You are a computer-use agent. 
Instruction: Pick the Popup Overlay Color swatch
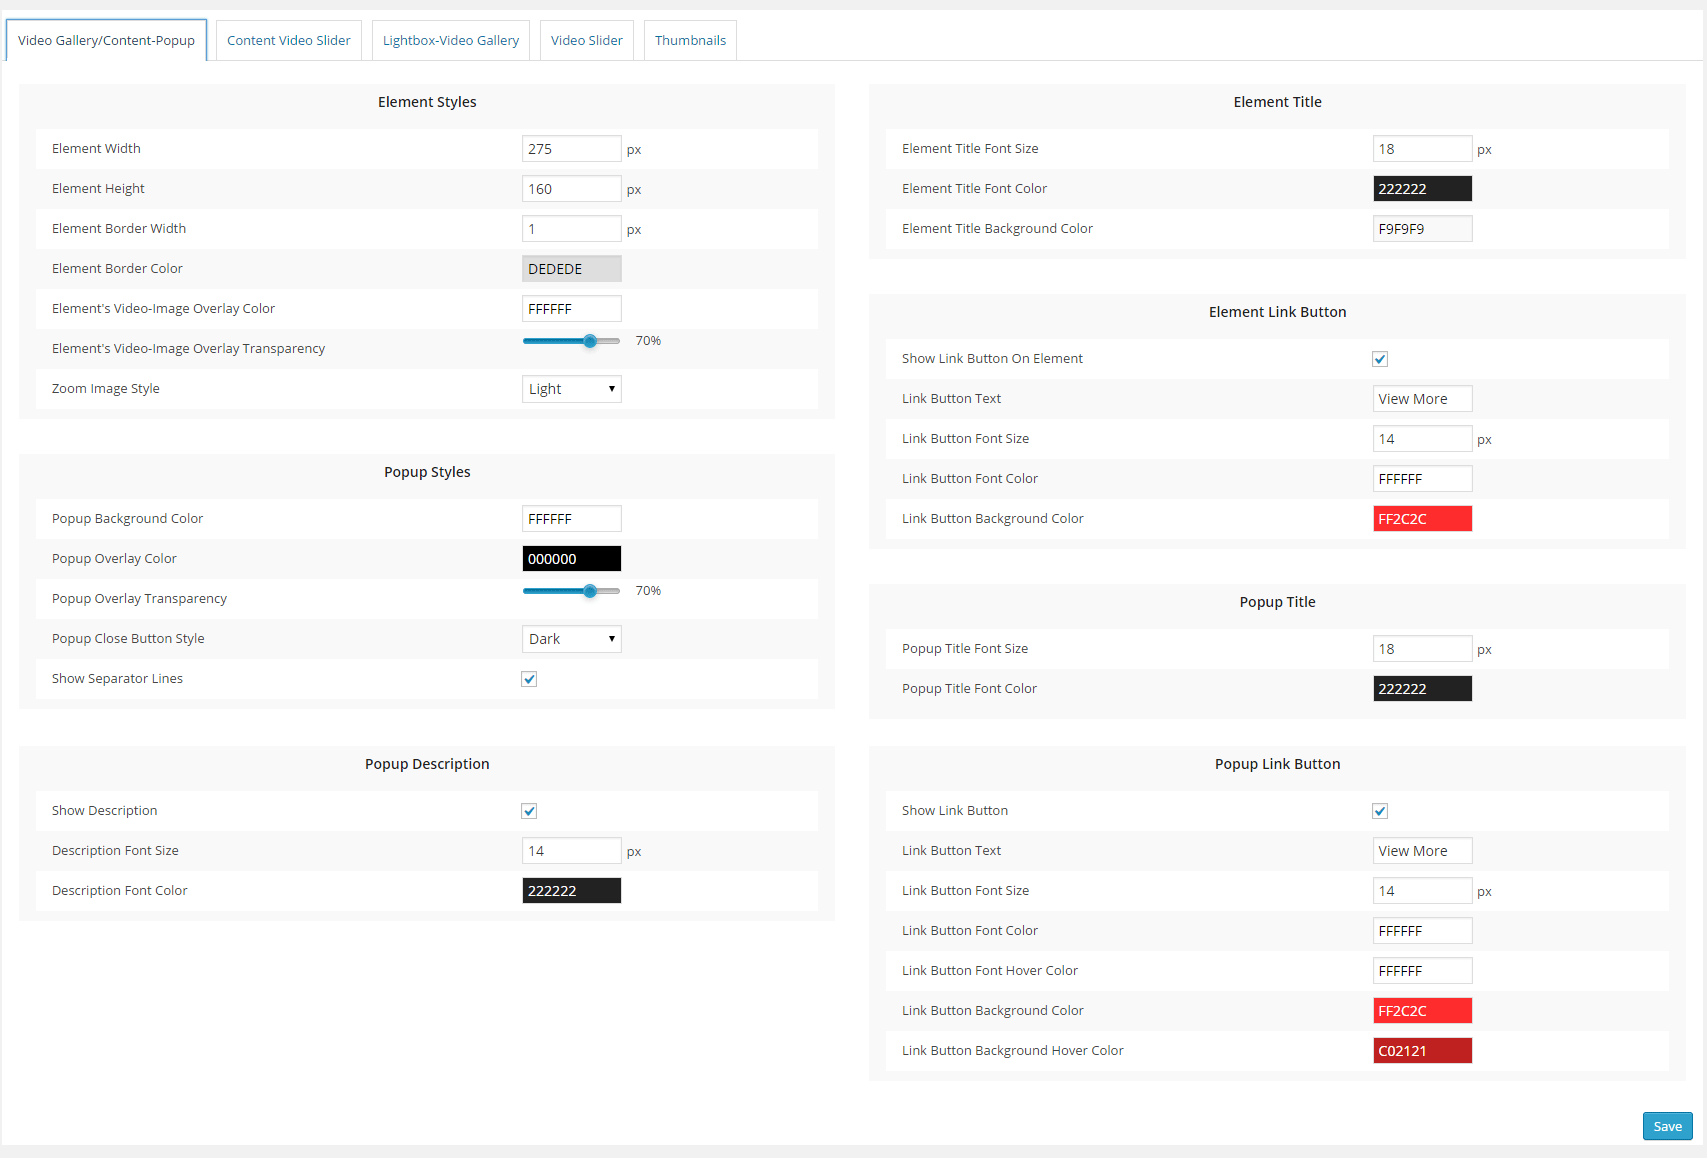click(x=571, y=559)
